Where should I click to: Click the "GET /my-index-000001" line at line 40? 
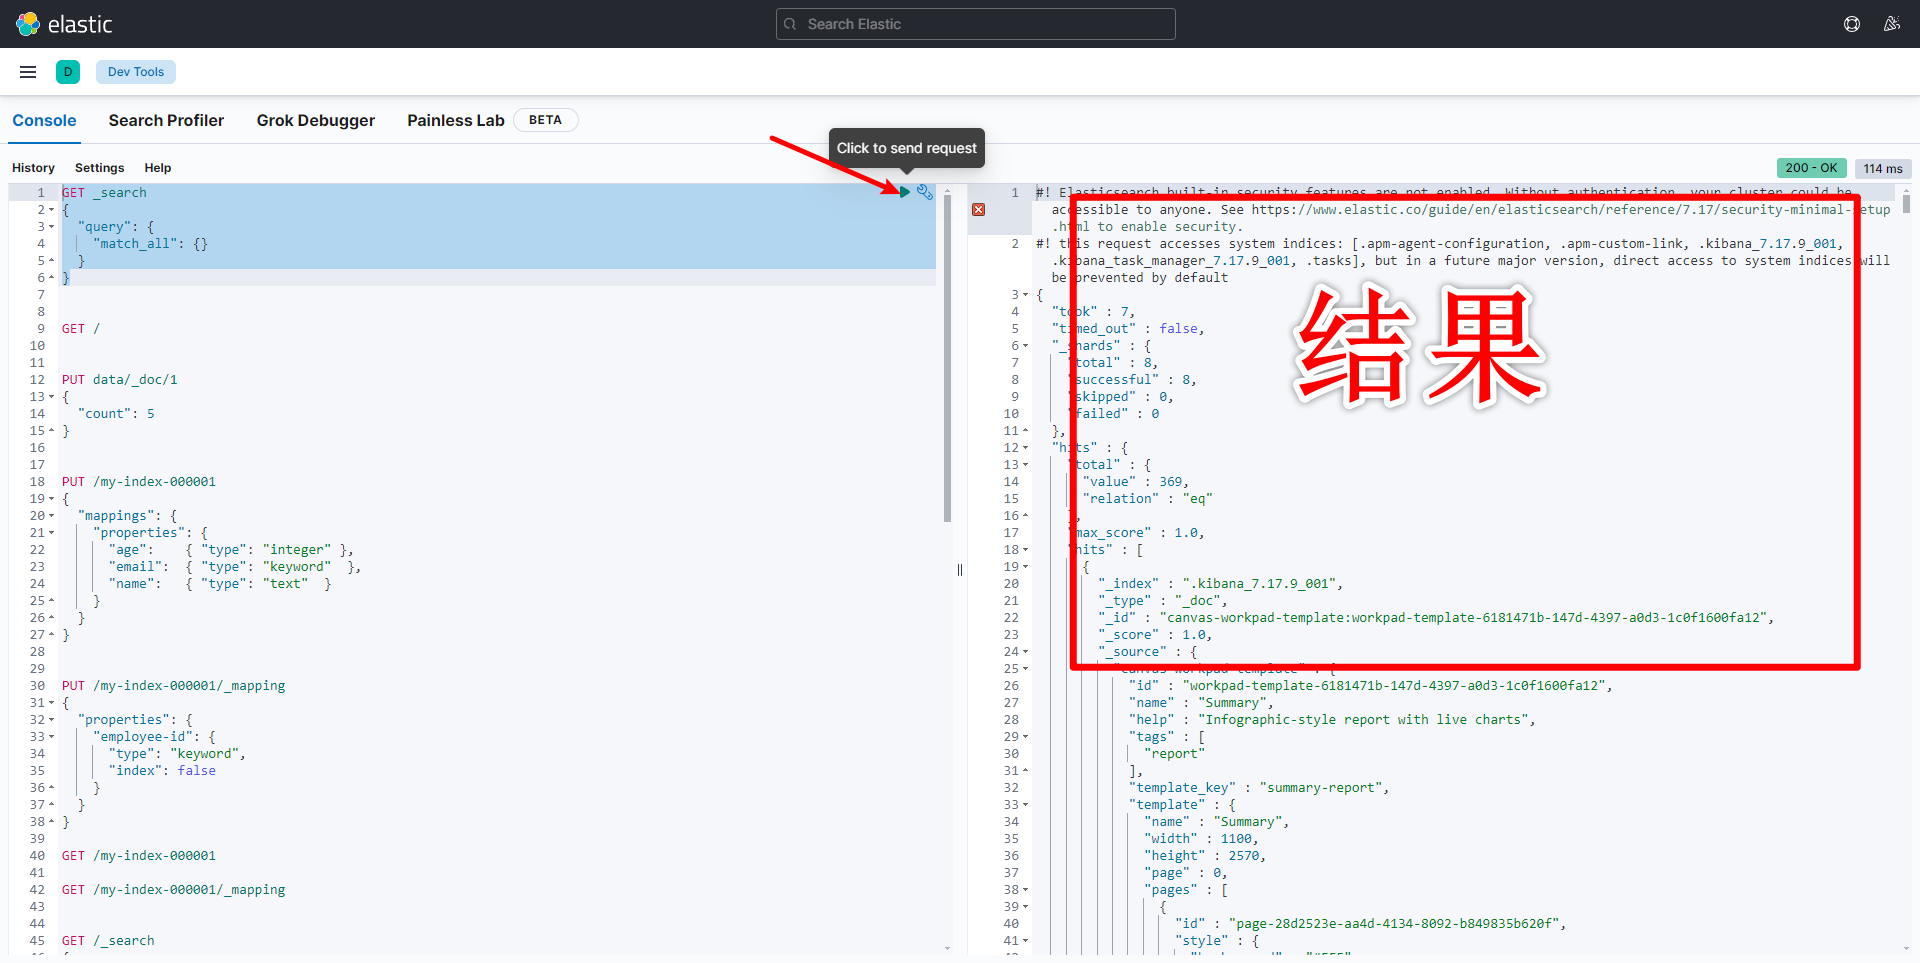[139, 856]
